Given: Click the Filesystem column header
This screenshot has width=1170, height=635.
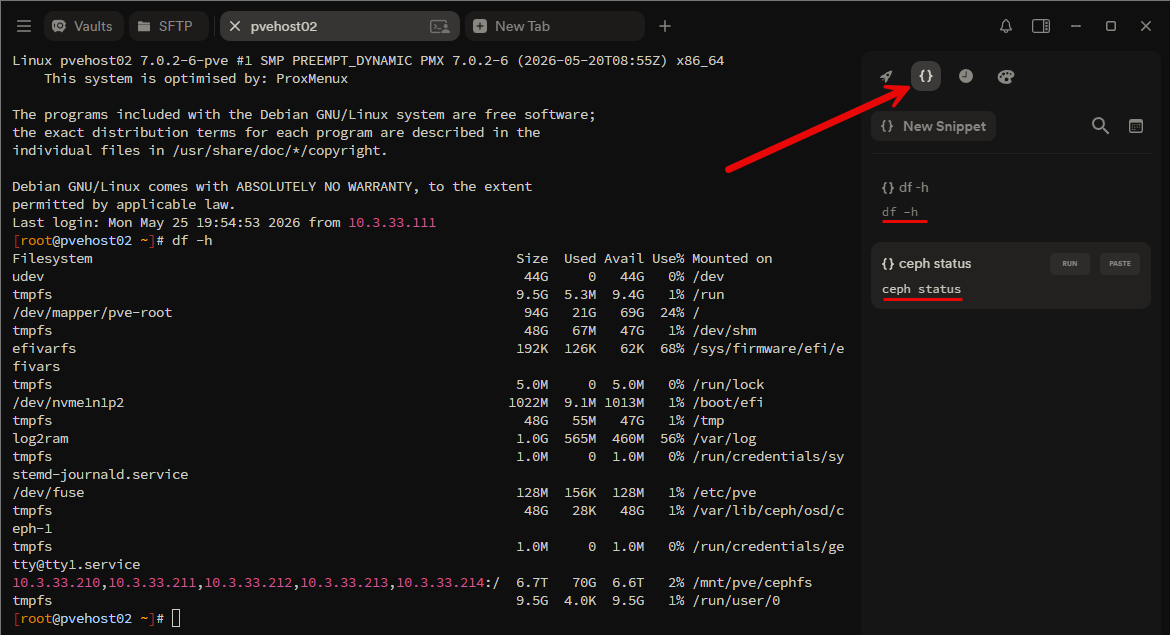Looking at the screenshot, I should pyautogui.click(x=52, y=258).
